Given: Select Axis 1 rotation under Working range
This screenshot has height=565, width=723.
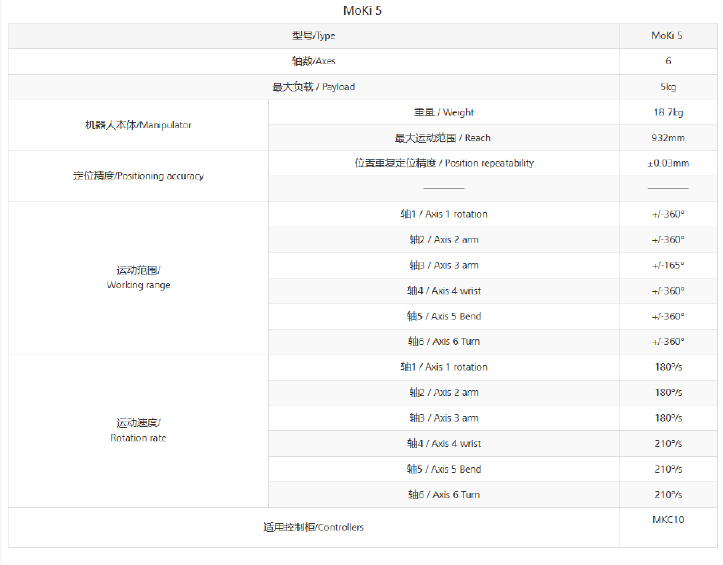Looking at the screenshot, I should point(443,214).
